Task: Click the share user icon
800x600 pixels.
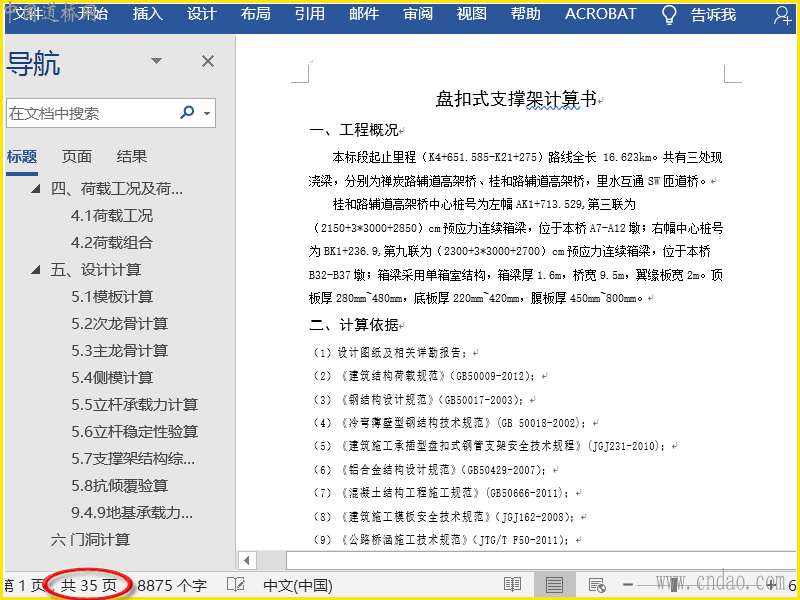Action: [x=782, y=15]
